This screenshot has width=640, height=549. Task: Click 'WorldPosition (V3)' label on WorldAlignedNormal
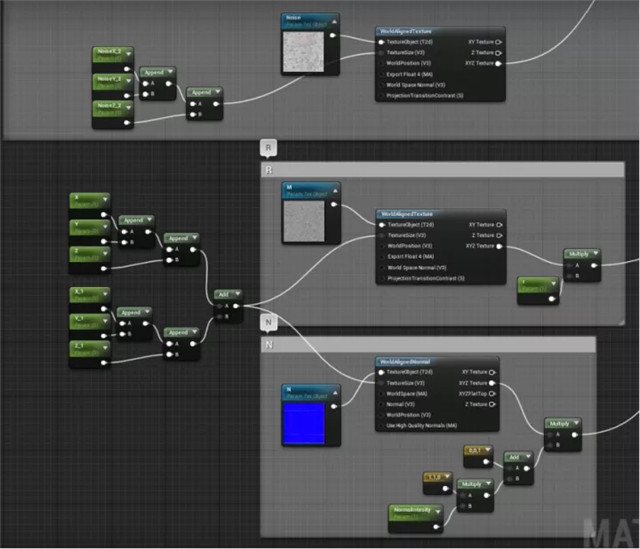pos(409,415)
